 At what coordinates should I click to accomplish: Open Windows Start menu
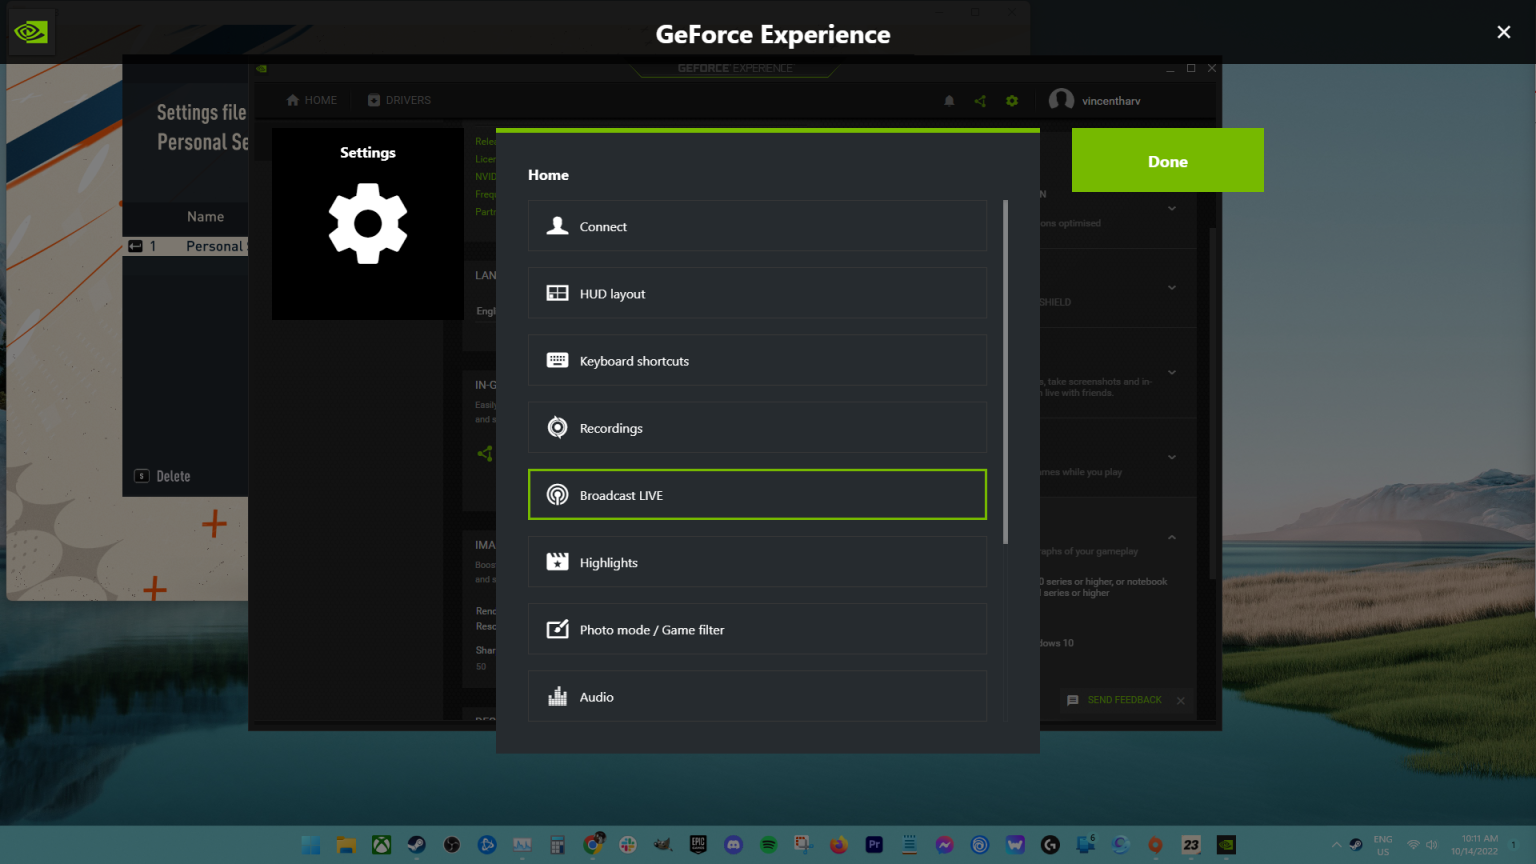311,845
